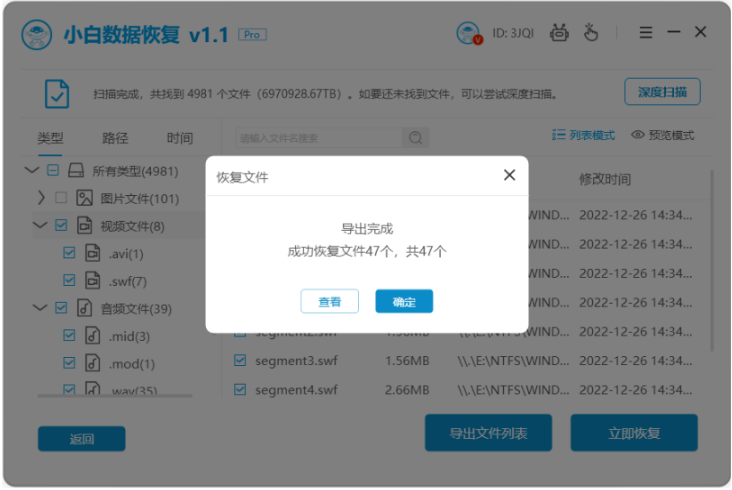Switch to the 时间 tab
Screen dimensions: 732x490
coord(180,138)
